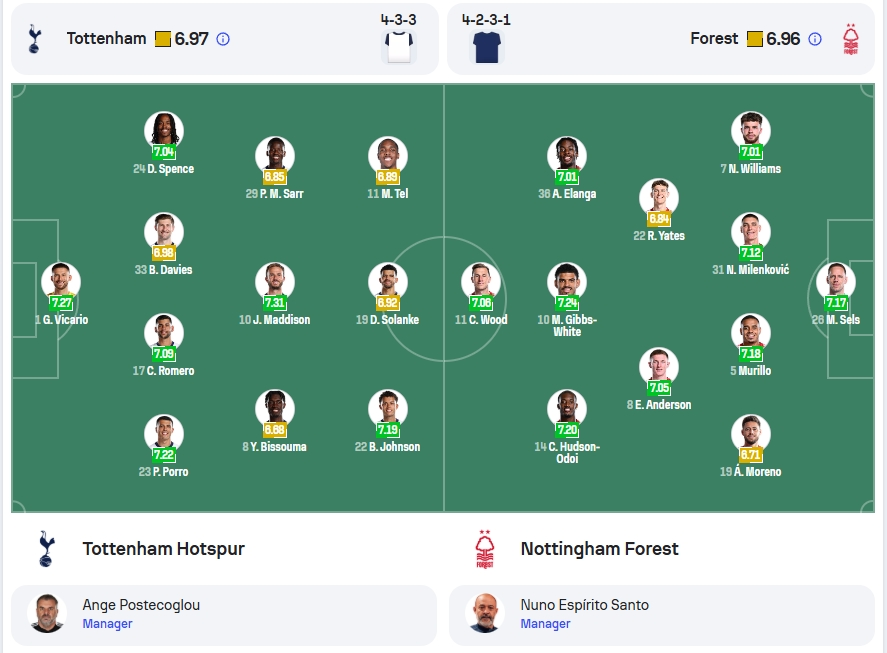Click Ange Postecoglou manager photo
This screenshot has width=887, height=653.
click(x=47, y=613)
